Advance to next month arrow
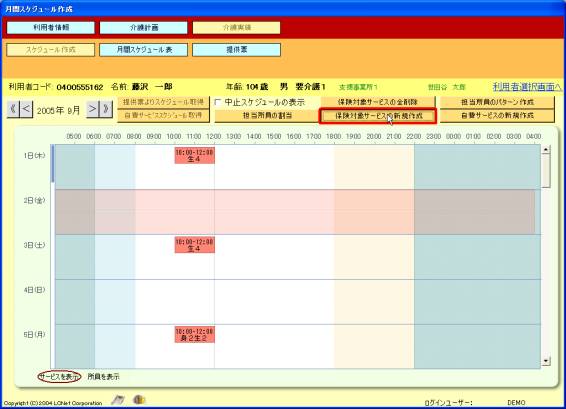The width and height of the screenshot is (566, 409). point(92,109)
